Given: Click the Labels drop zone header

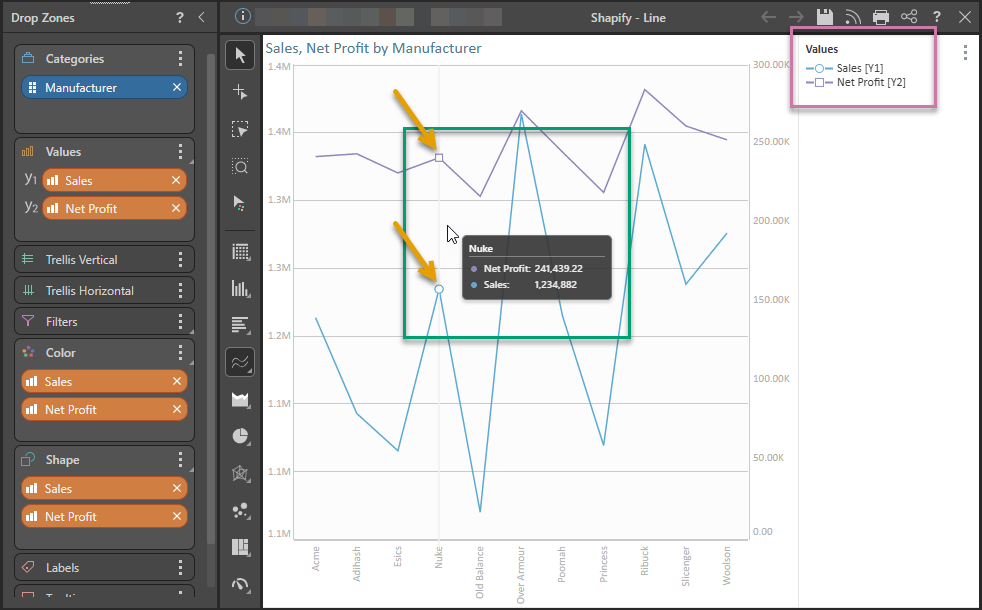Looking at the screenshot, I should click(104, 567).
